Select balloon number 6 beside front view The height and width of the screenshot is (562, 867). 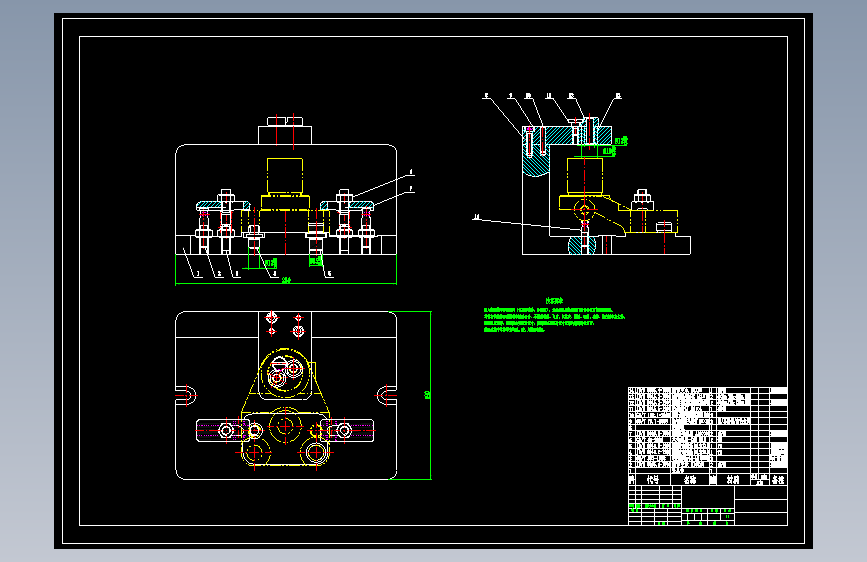(411, 173)
